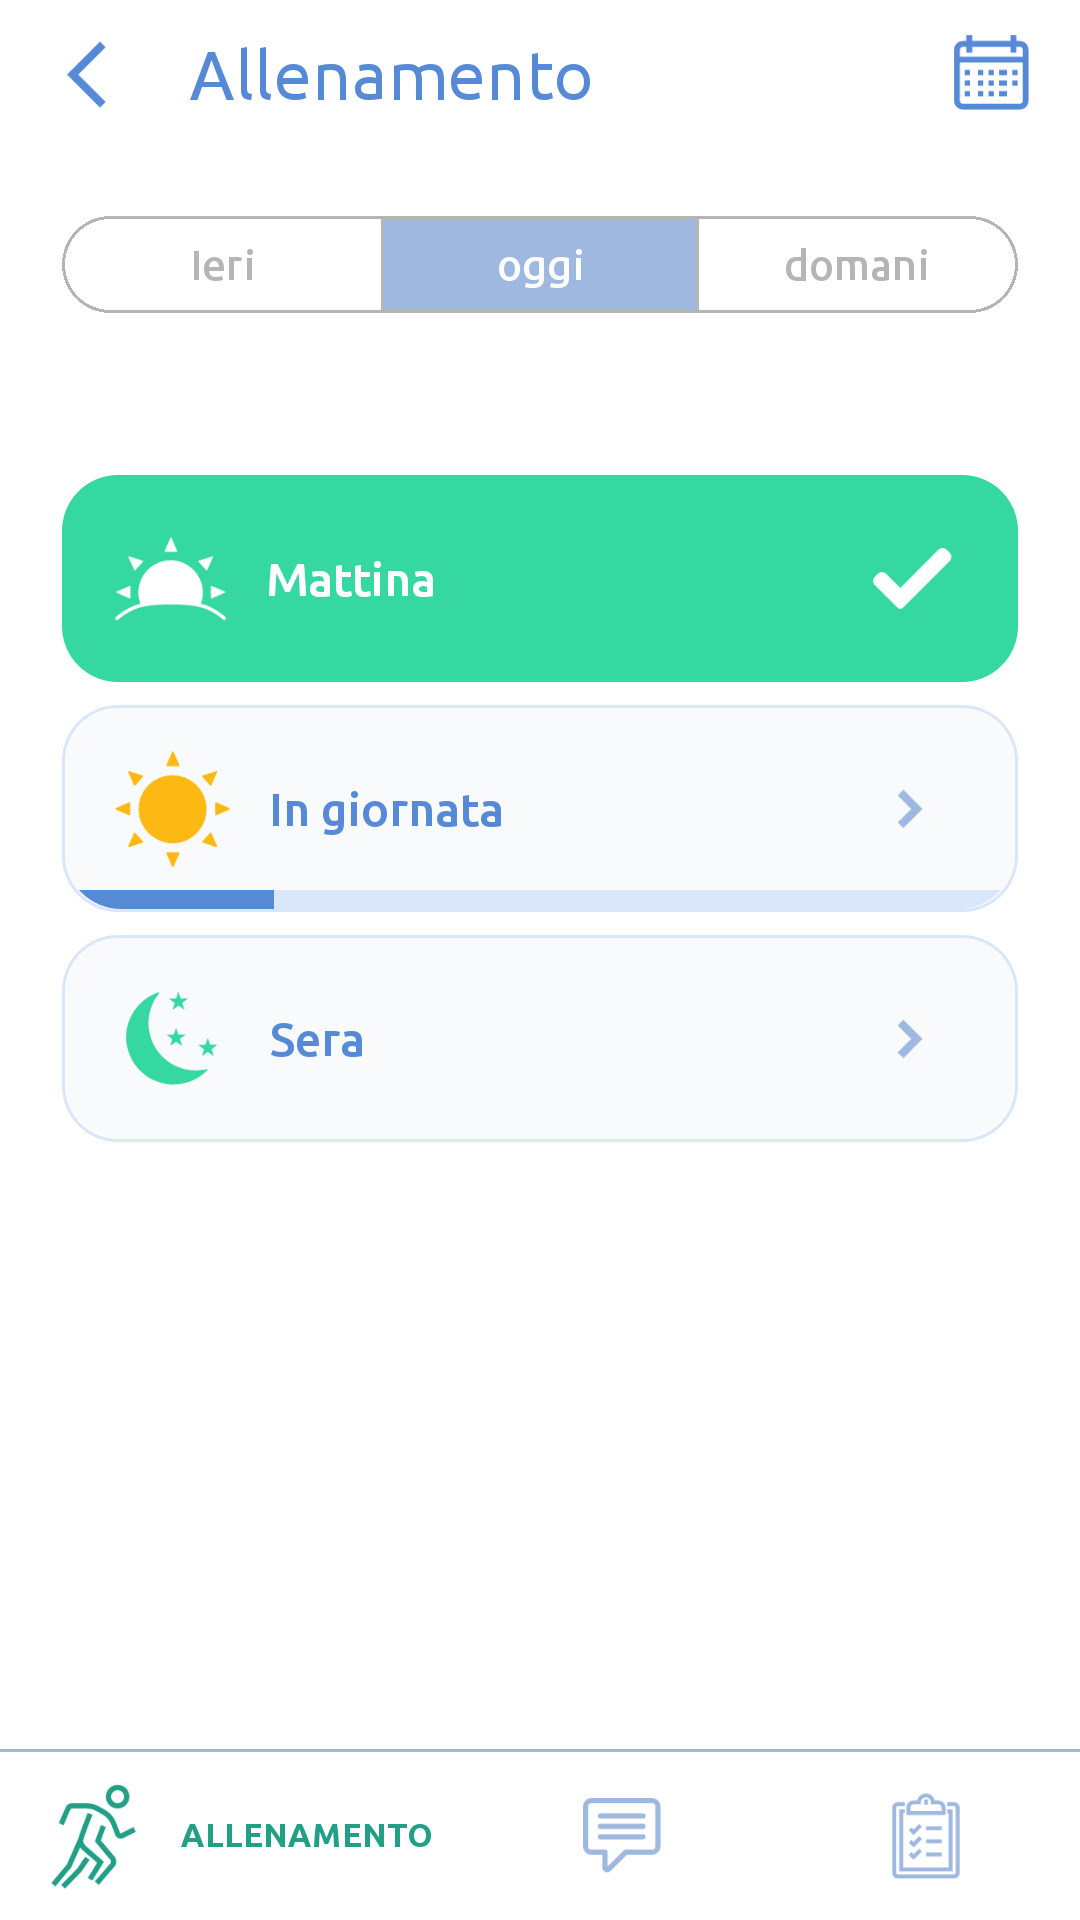Click the ALLENAMENTO bottom tab label
The height and width of the screenshot is (1920, 1080).
[306, 1836]
